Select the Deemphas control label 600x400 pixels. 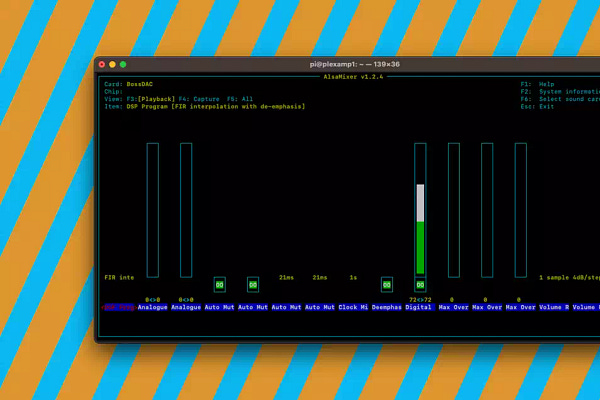click(x=387, y=307)
